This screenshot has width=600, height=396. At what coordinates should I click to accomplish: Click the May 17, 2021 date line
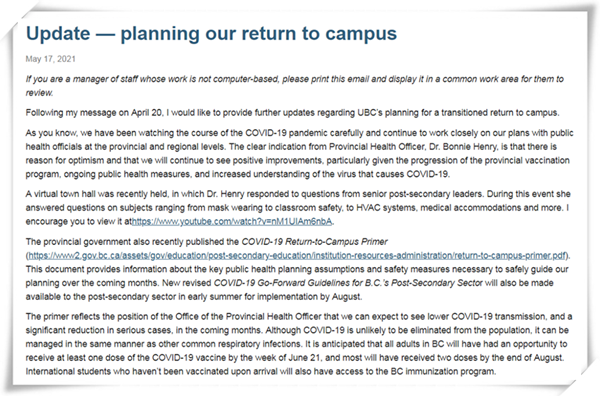(51, 59)
